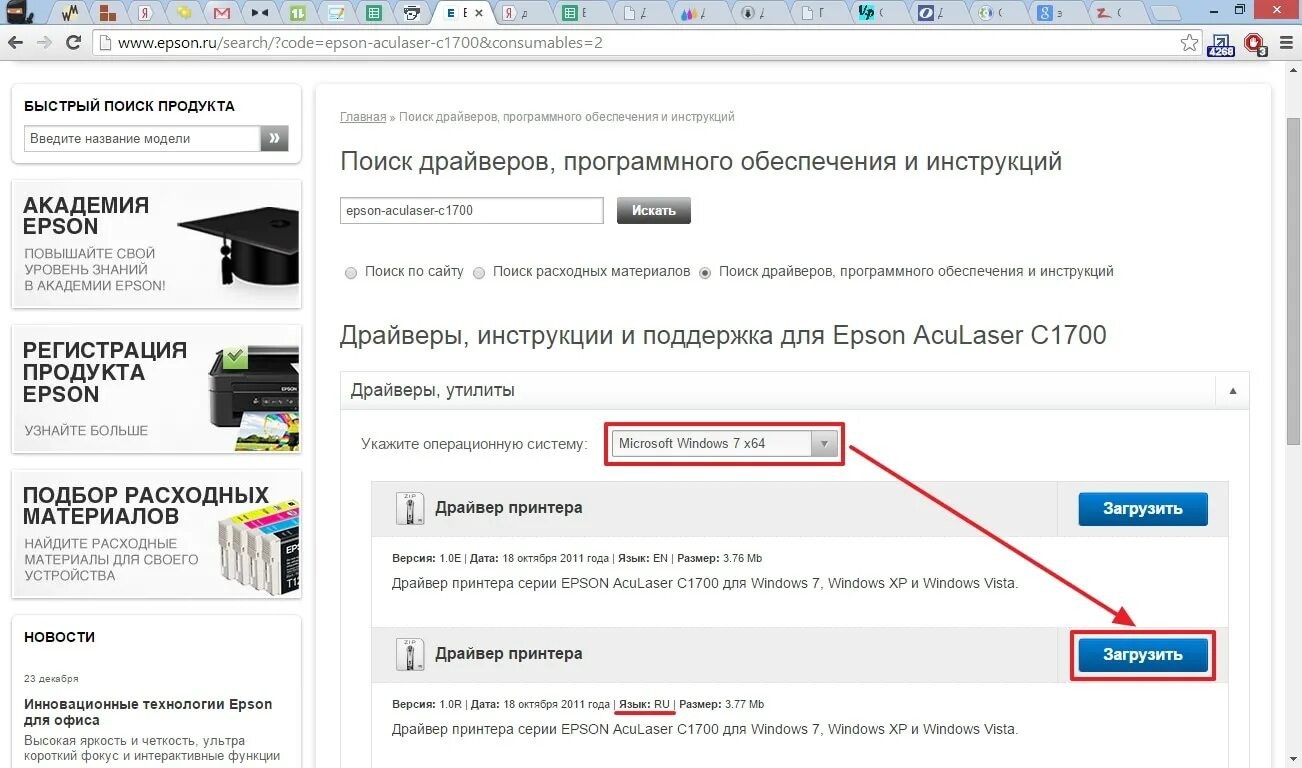Open a new tab with the tab button
The height and width of the screenshot is (768, 1302).
[1164, 13]
